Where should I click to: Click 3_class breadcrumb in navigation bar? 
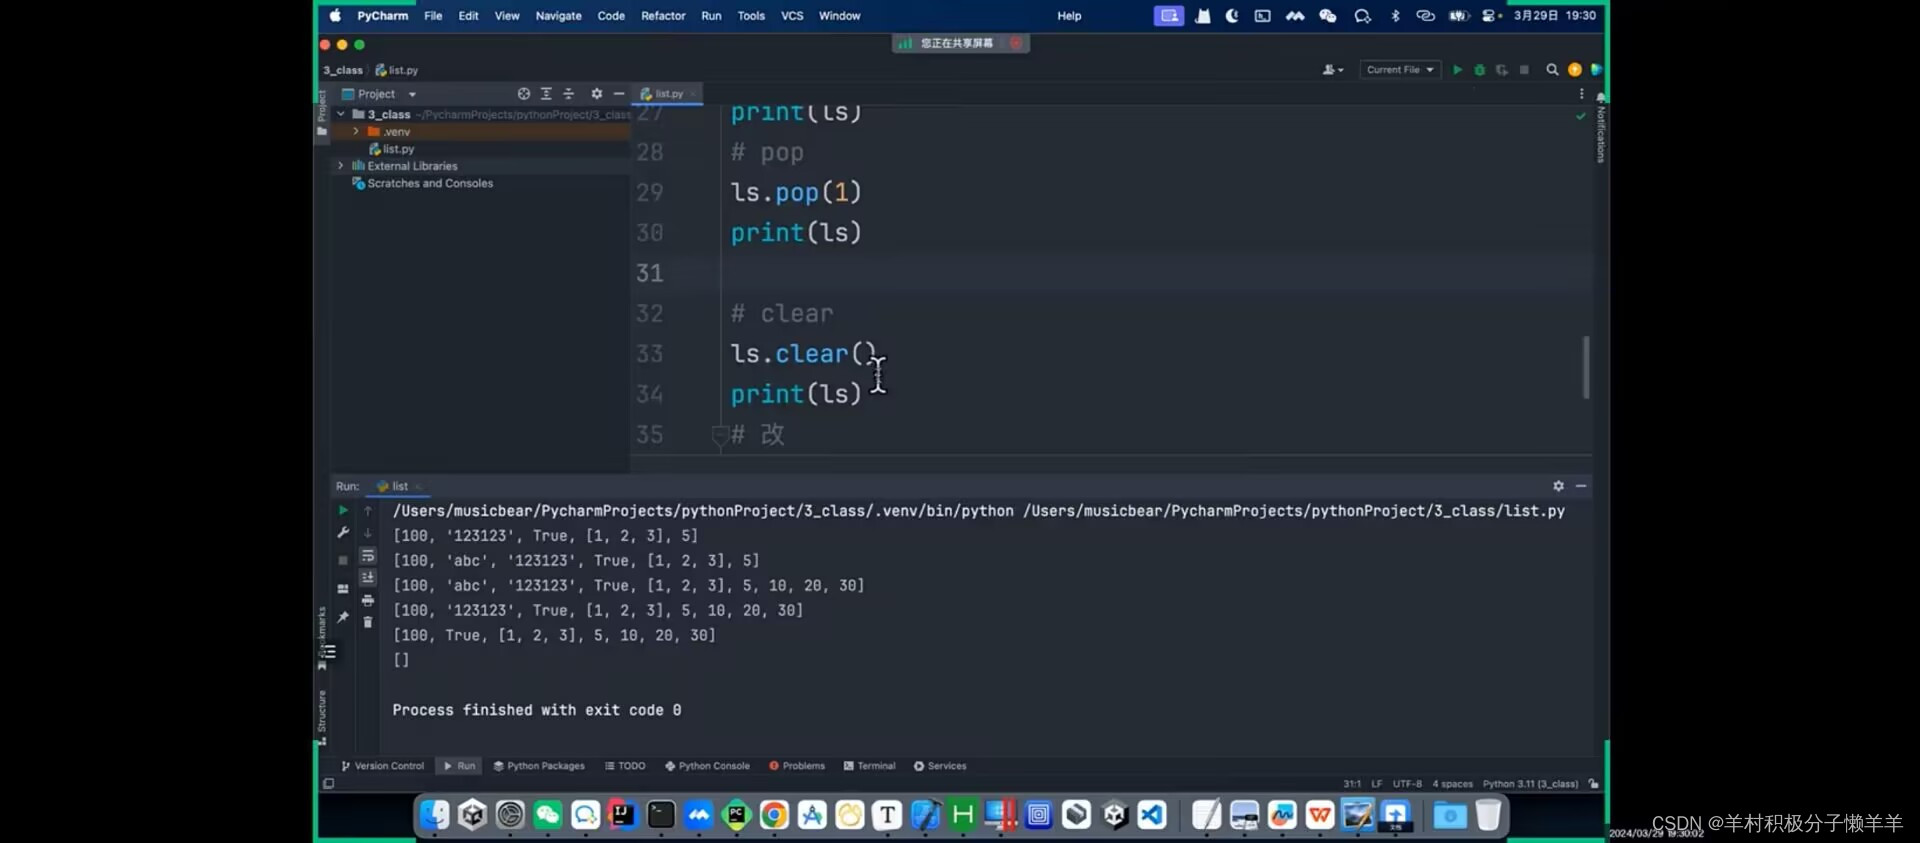point(343,70)
